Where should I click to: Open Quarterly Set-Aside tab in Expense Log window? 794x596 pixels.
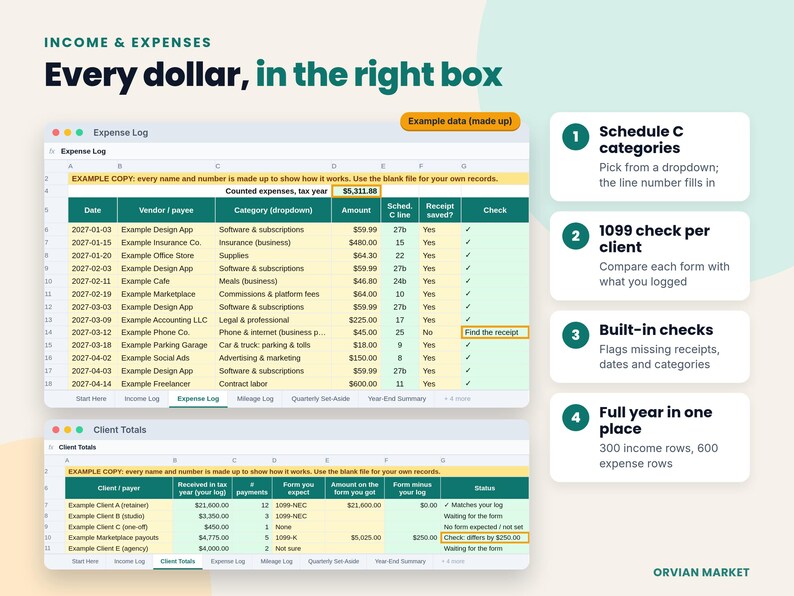pos(321,399)
